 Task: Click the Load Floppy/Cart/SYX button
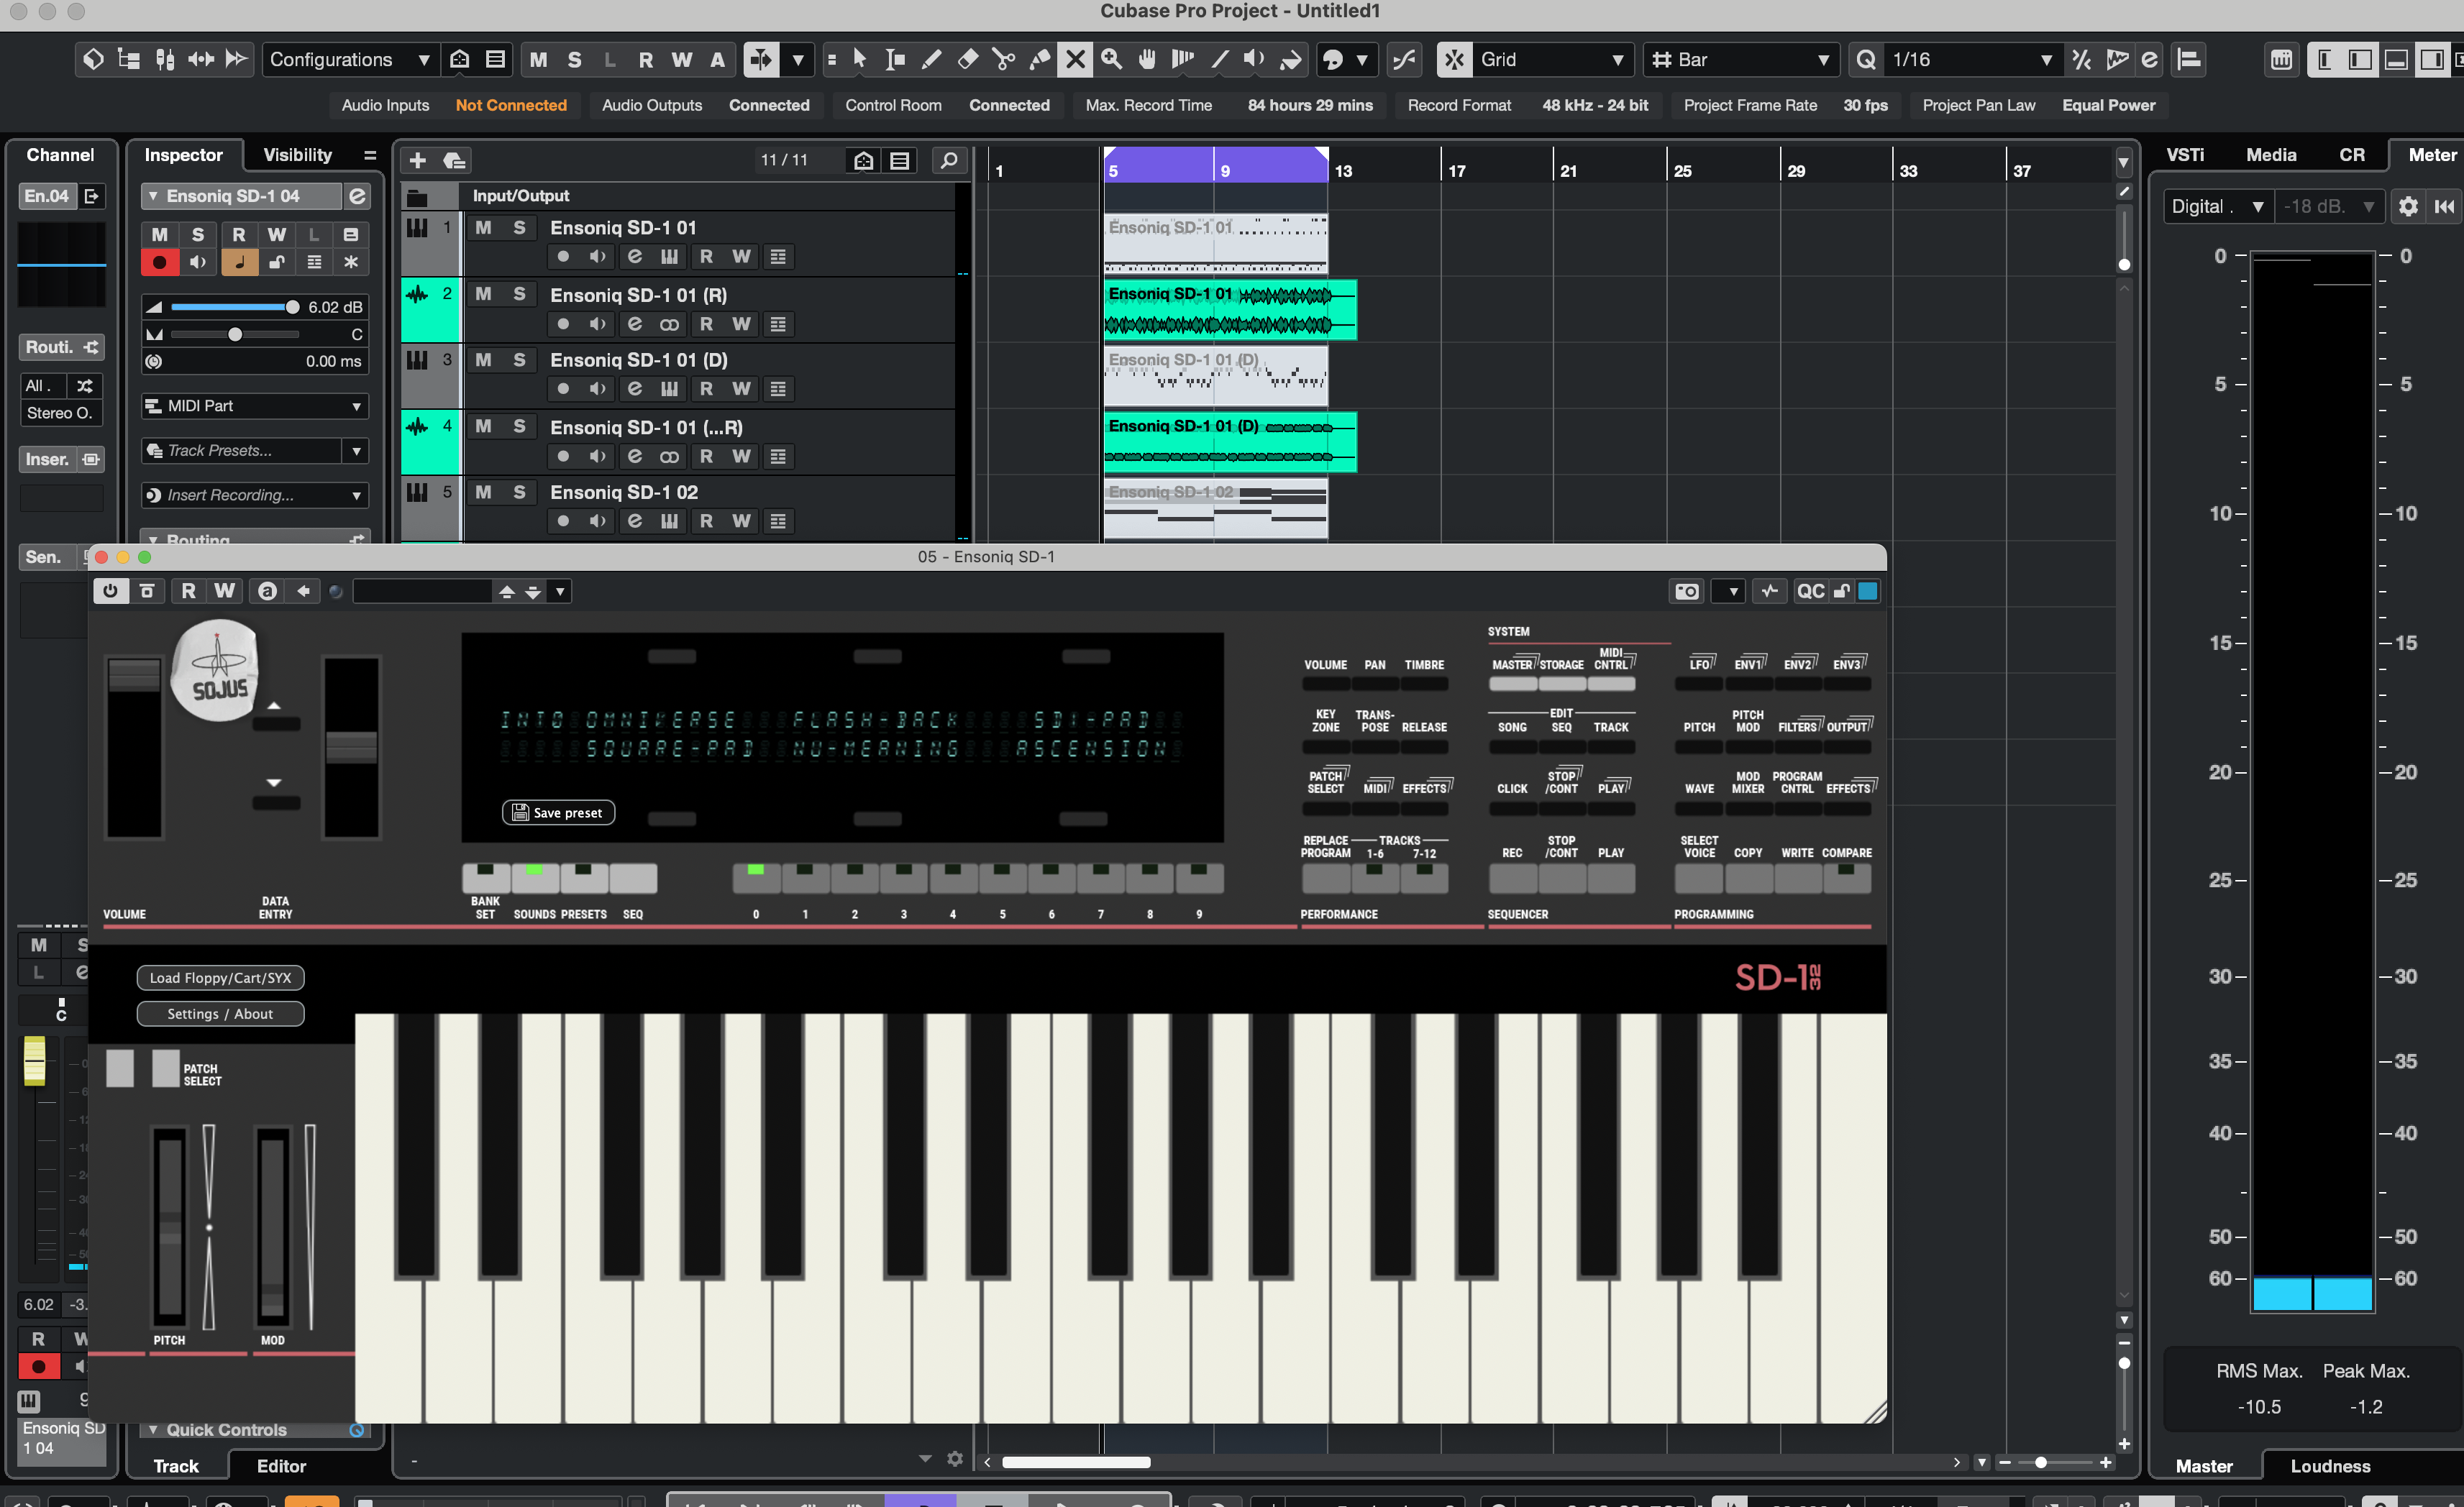[x=220, y=978]
